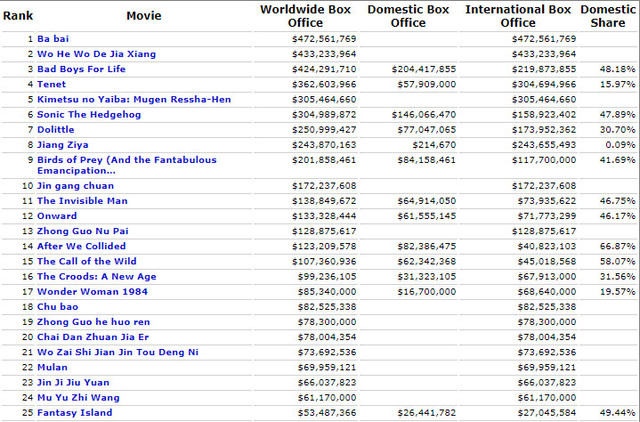Open Birds of Prey movie link

(127, 165)
